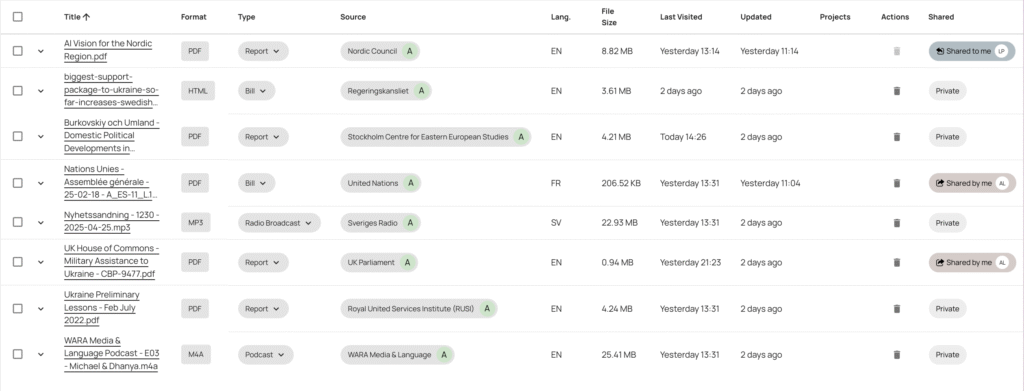The image size is (1024, 391).
Task: Sort by the Title column header
Action: point(77,17)
